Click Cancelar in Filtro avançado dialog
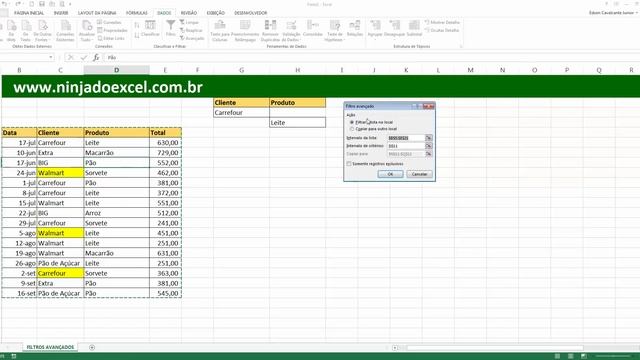 click(x=419, y=174)
